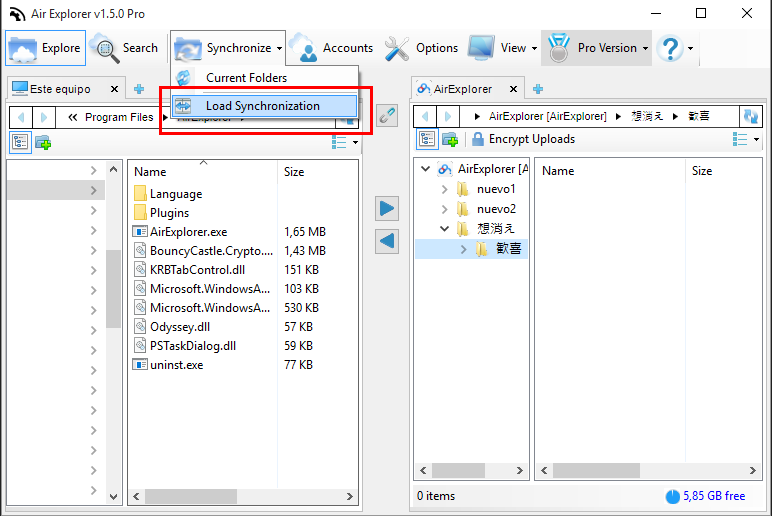The width and height of the screenshot is (772, 516).
Task: Sort right pane by Name column
Action: [610, 171]
